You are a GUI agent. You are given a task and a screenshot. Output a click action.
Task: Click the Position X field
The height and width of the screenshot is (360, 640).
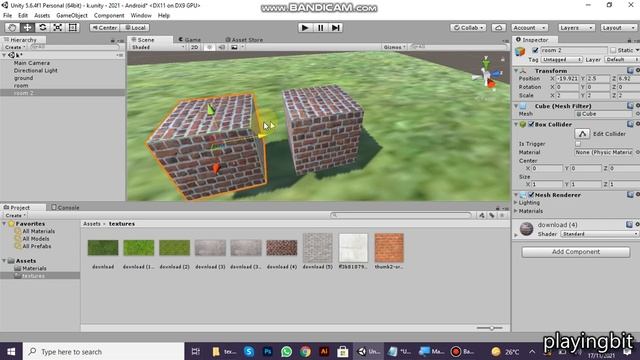coord(567,78)
